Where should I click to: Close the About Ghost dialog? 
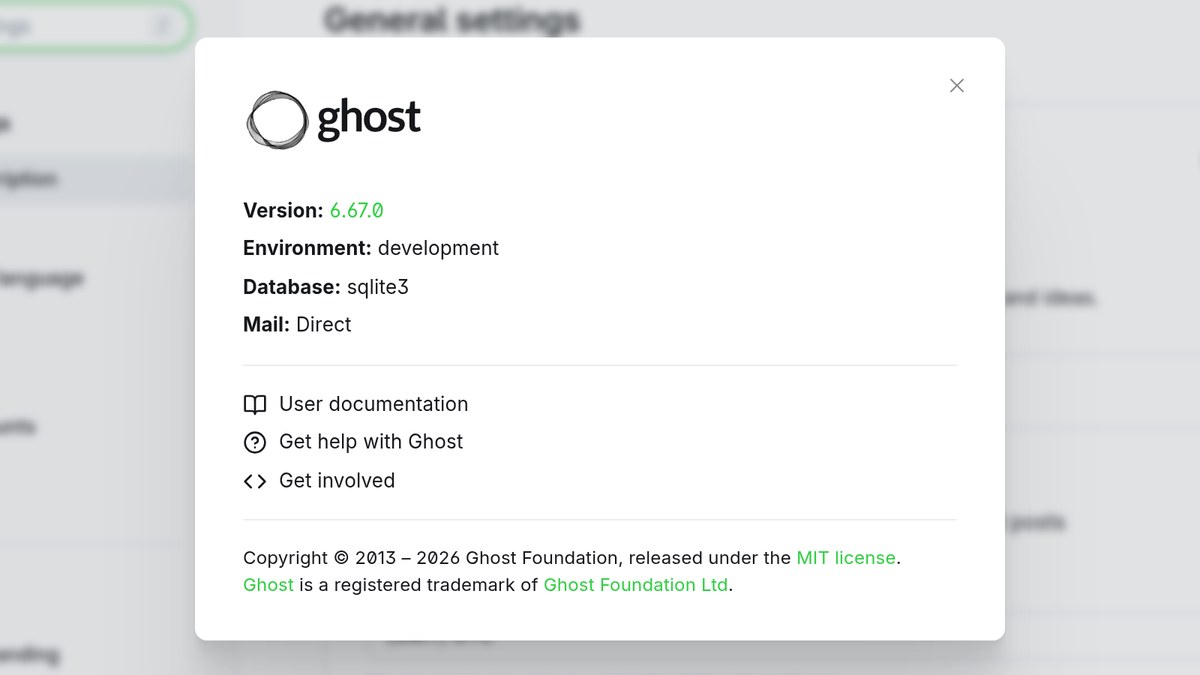click(x=957, y=86)
